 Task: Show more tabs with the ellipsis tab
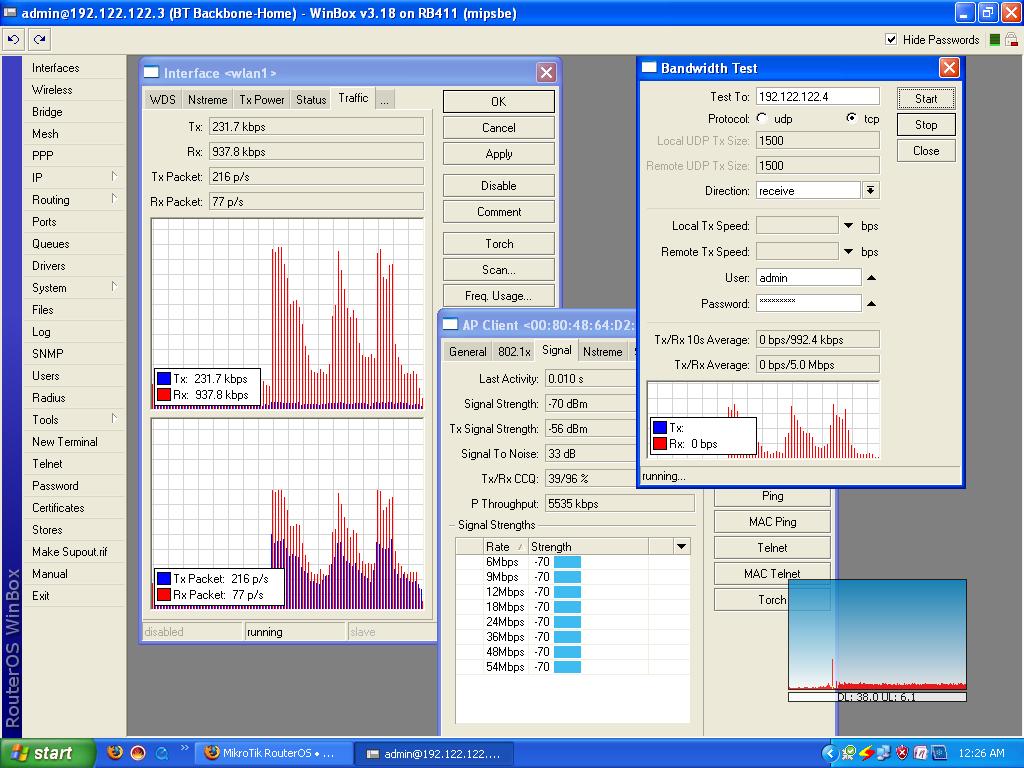[x=385, y=99]
